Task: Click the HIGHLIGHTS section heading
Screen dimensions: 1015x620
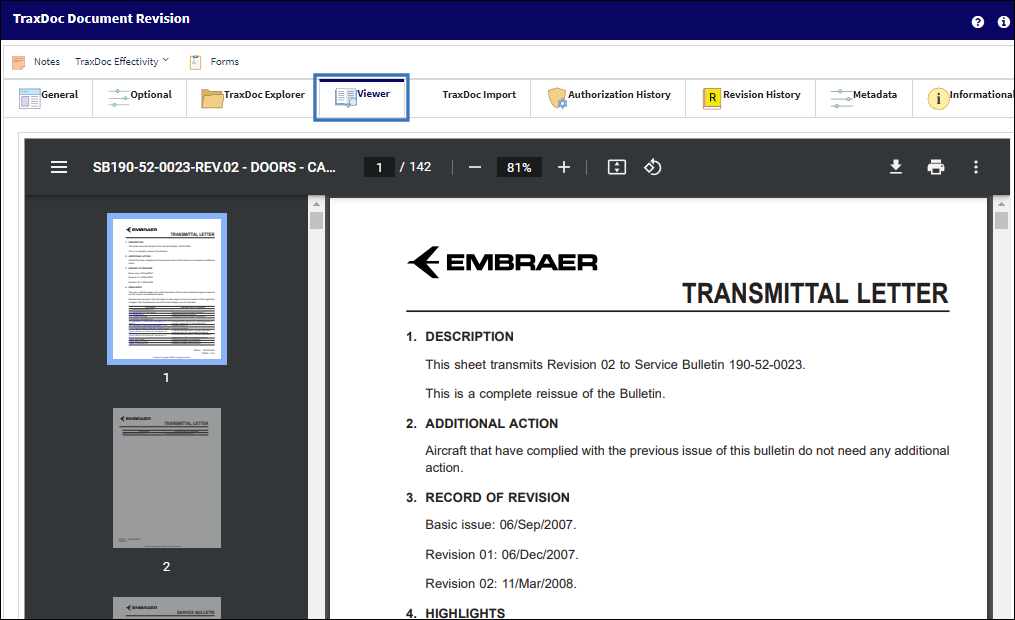Action: 465,613
